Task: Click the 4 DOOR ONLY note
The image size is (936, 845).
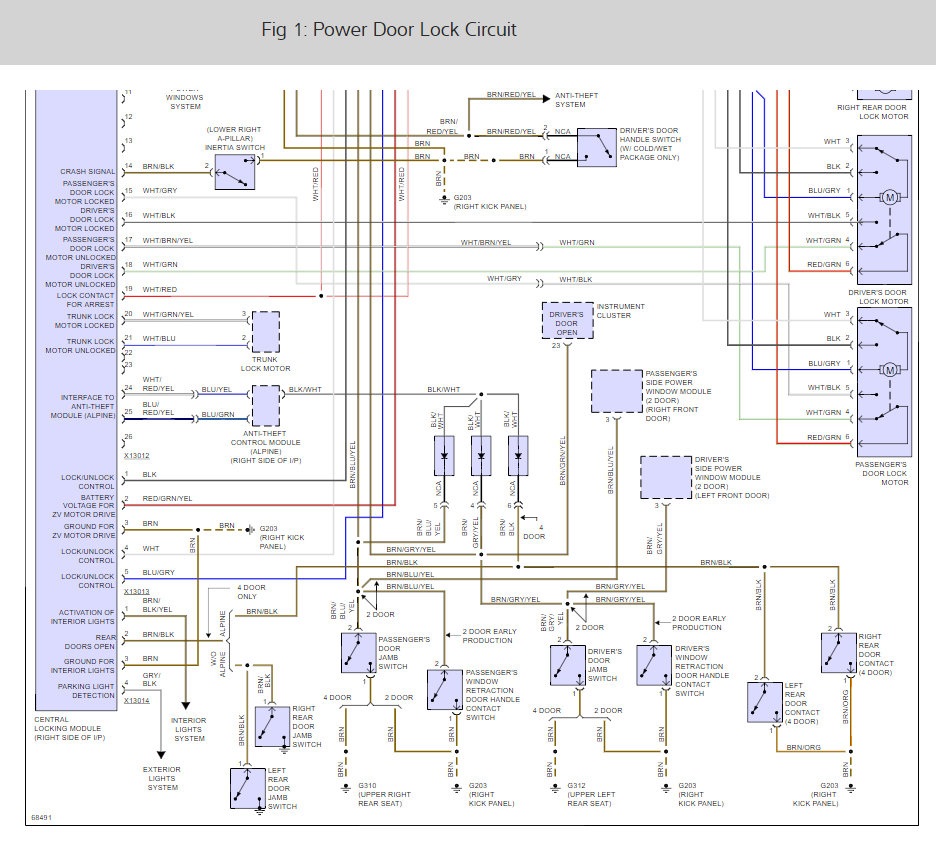Action: (251, 592)
